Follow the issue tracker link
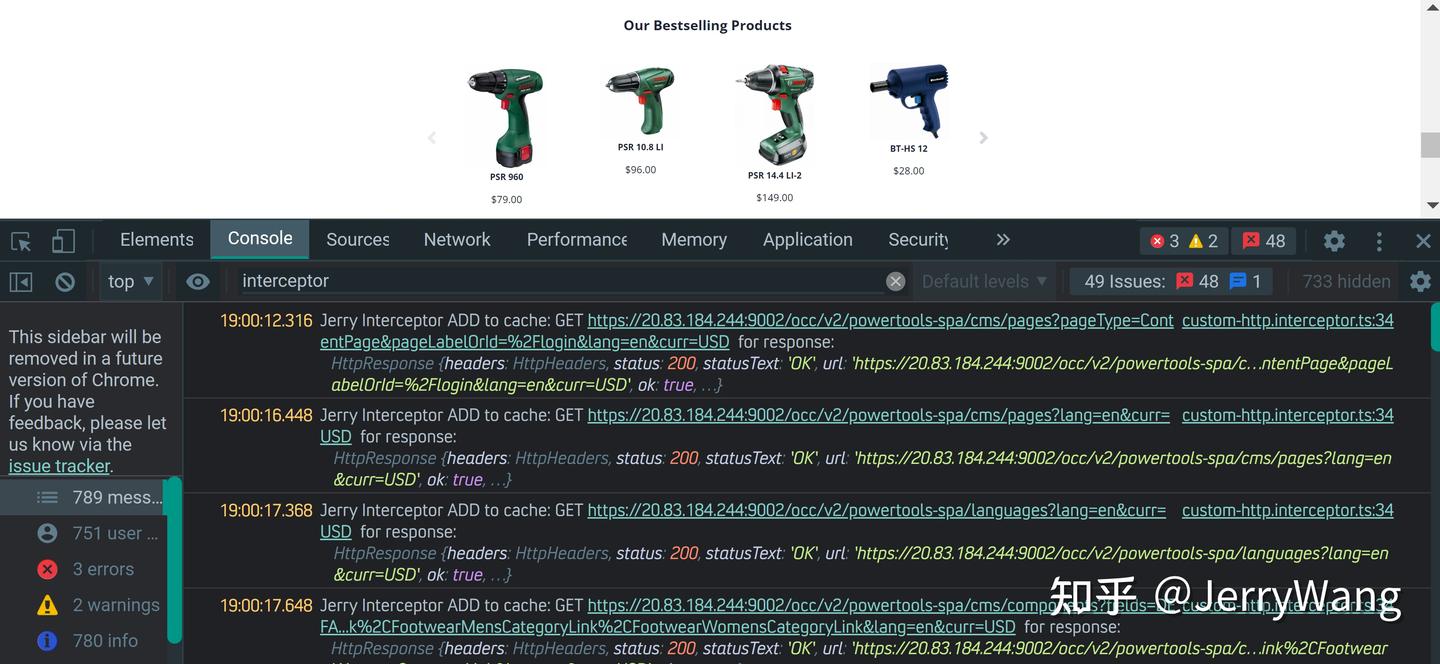The height and width of the screenshot is (664, 1440). pos(59,466)
